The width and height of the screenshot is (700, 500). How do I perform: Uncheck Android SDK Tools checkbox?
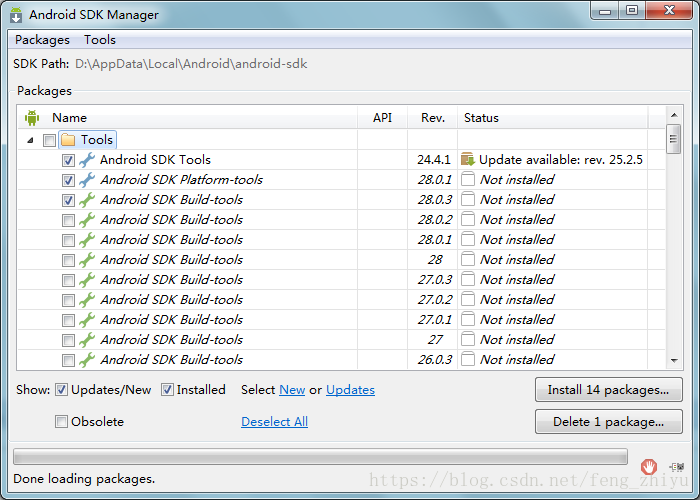pyautogui.click(x=68, y=160)
